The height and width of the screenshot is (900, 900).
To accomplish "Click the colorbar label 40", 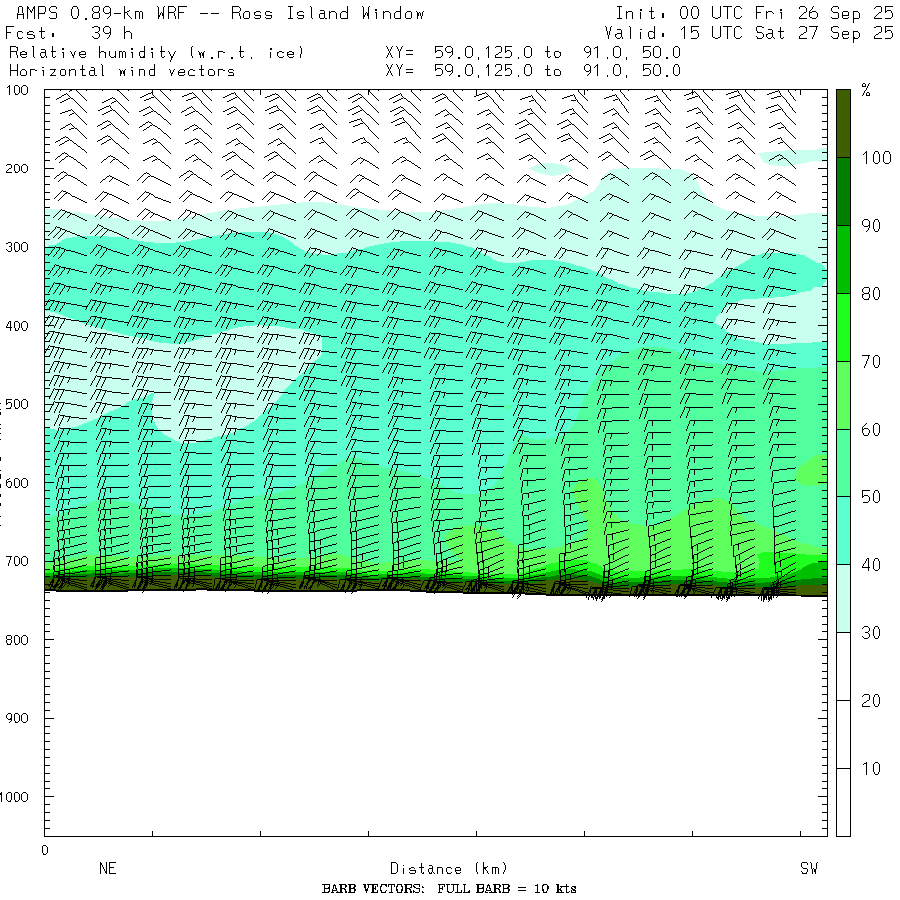I will pos(871,565).
